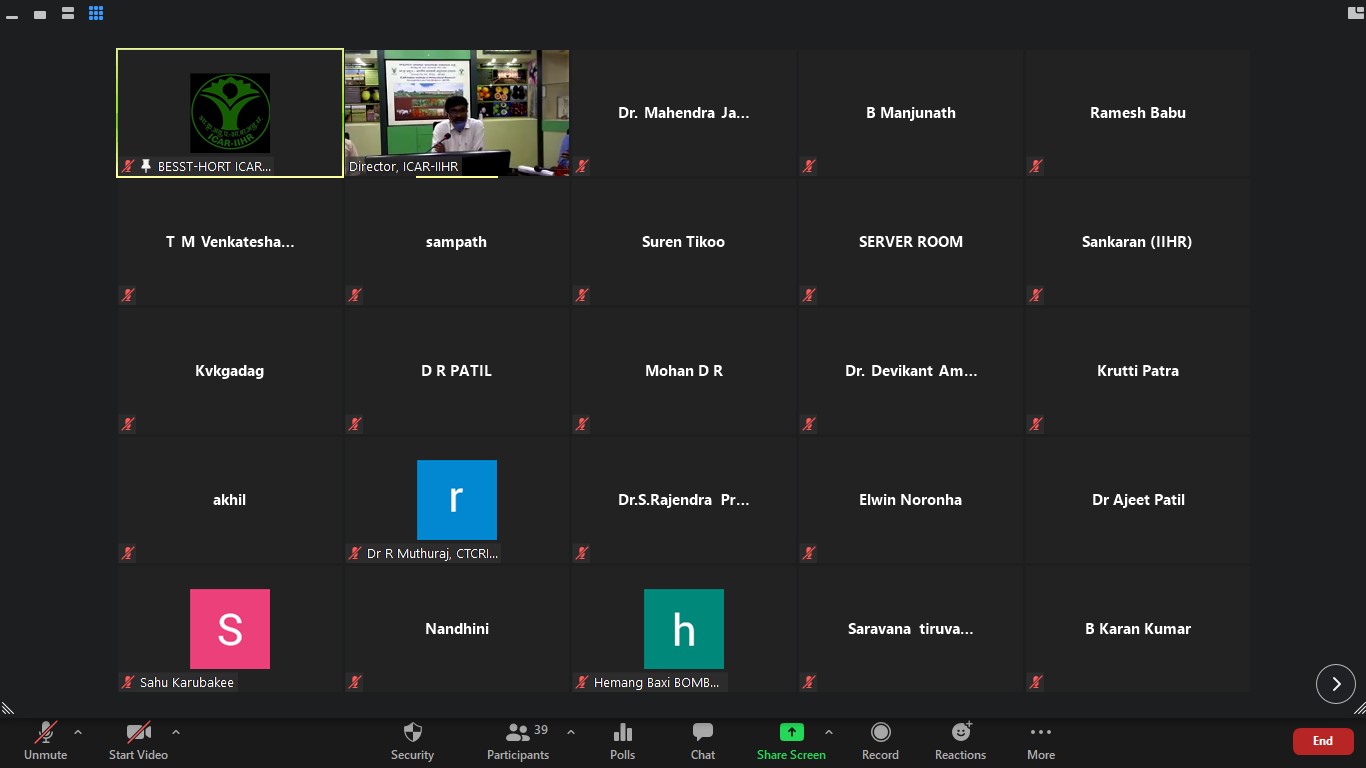
Task: Click the red End button
Action: point(1323,741)
